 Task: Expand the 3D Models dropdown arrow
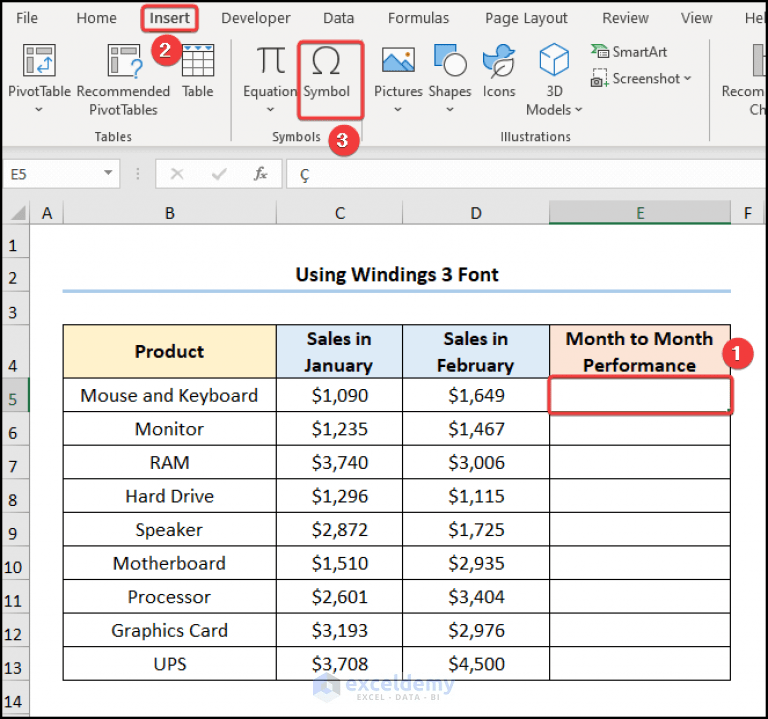(578, 110)
